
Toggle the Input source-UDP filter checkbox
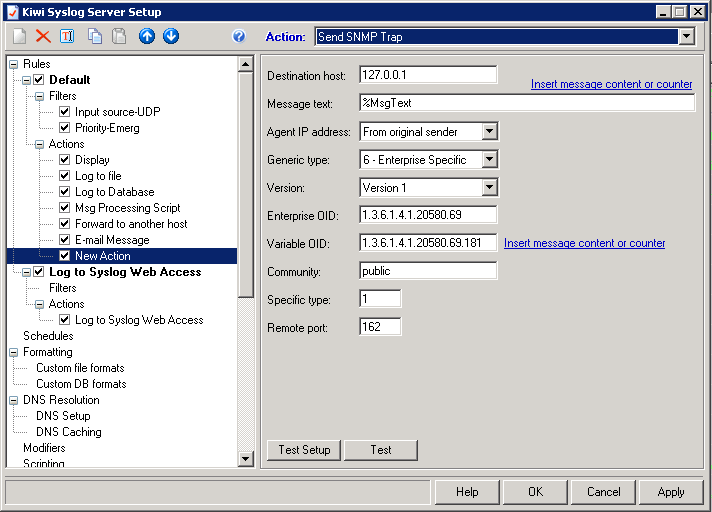(64, 112)
